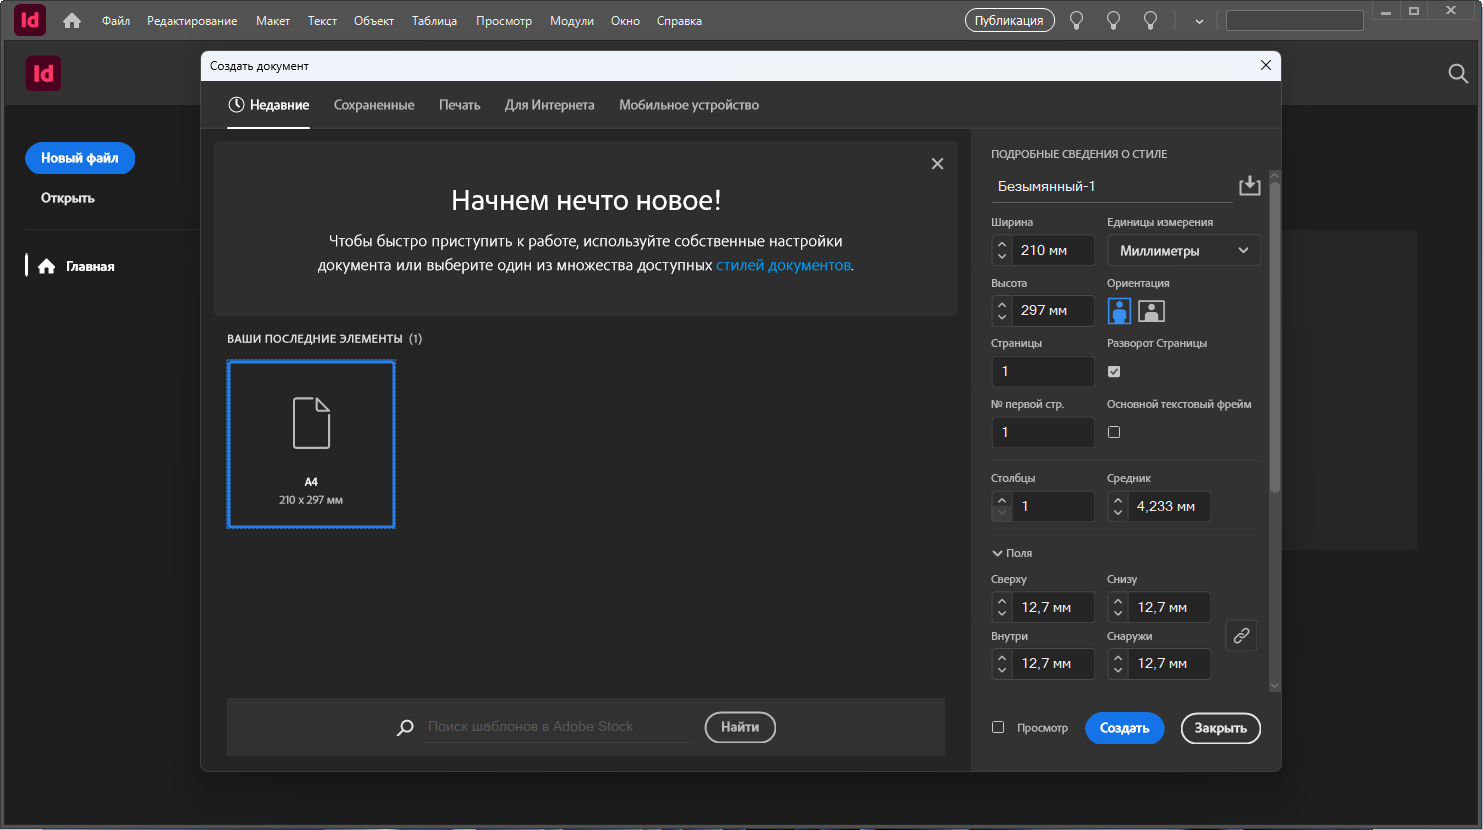Click the dialog's vertical scrollbar

1274,336
